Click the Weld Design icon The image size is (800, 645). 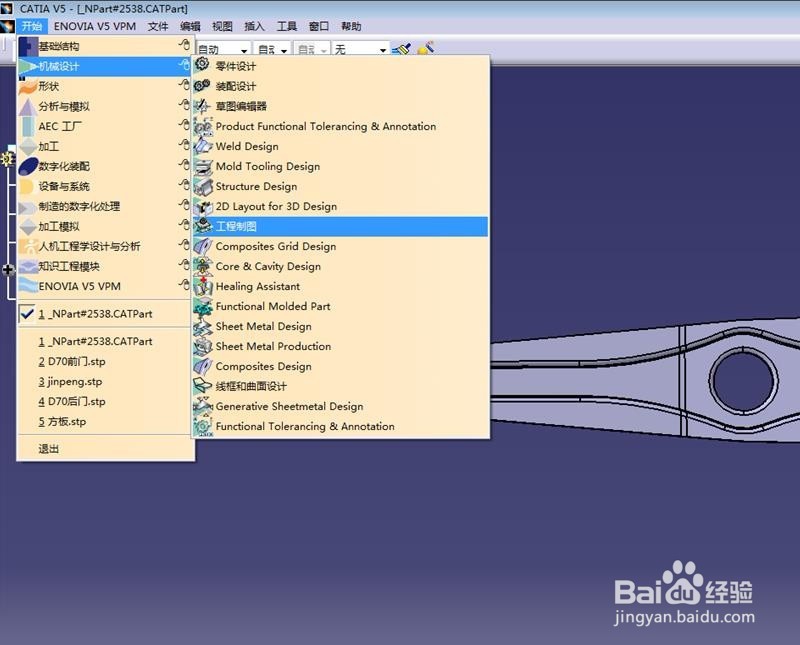click(x=203, y=145)
